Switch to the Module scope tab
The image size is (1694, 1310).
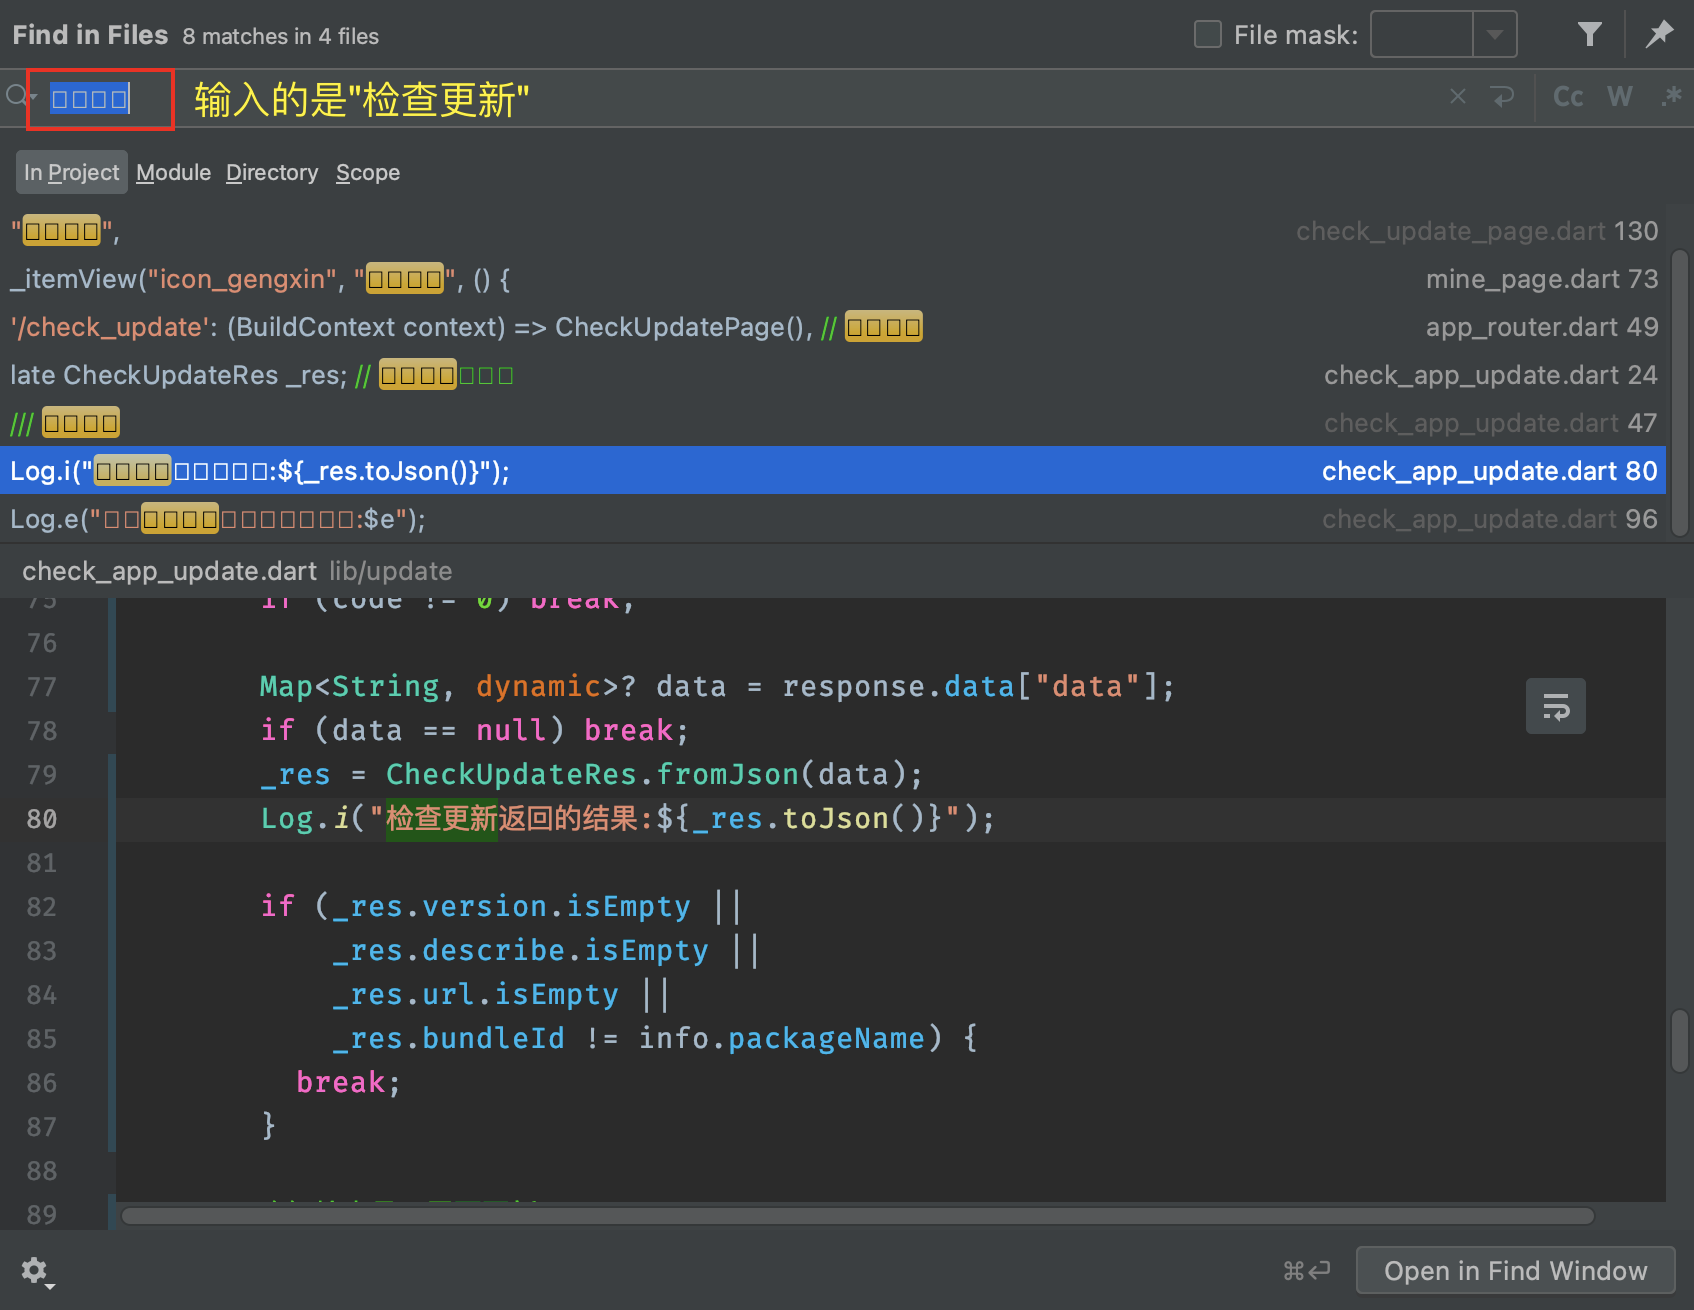point(174,173)
